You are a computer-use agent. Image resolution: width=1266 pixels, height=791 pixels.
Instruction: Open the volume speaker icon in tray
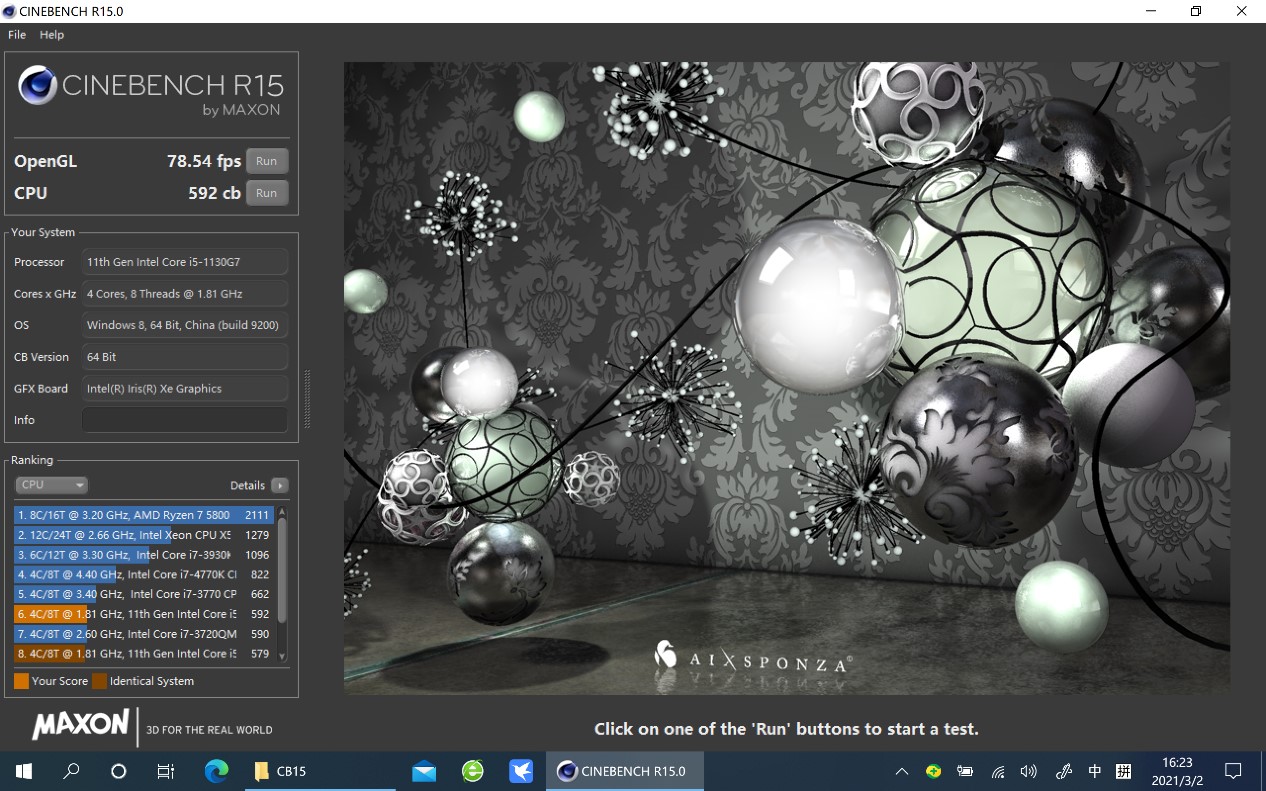pyautogui.click(x=1028, y=771)
